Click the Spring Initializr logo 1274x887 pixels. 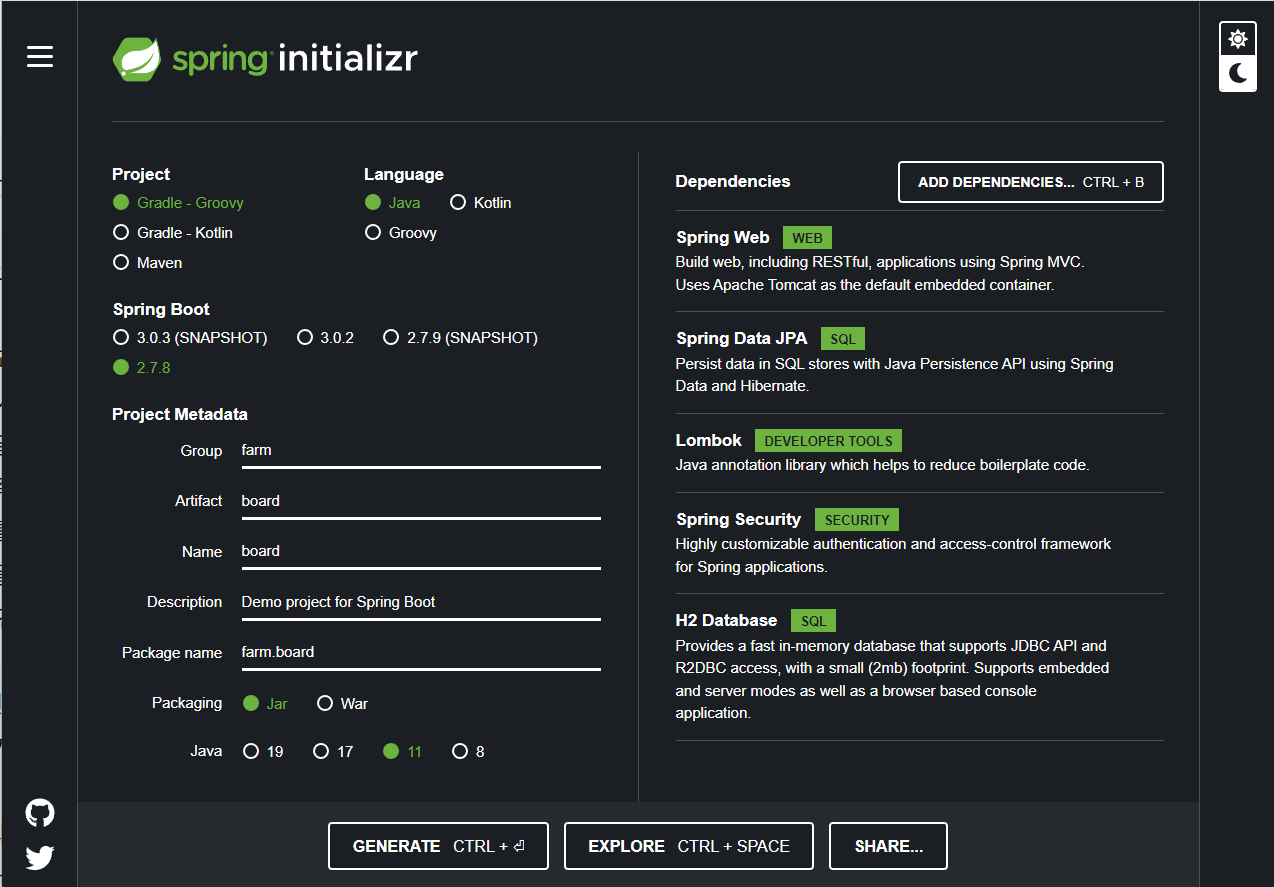click(x=264, y=59)
